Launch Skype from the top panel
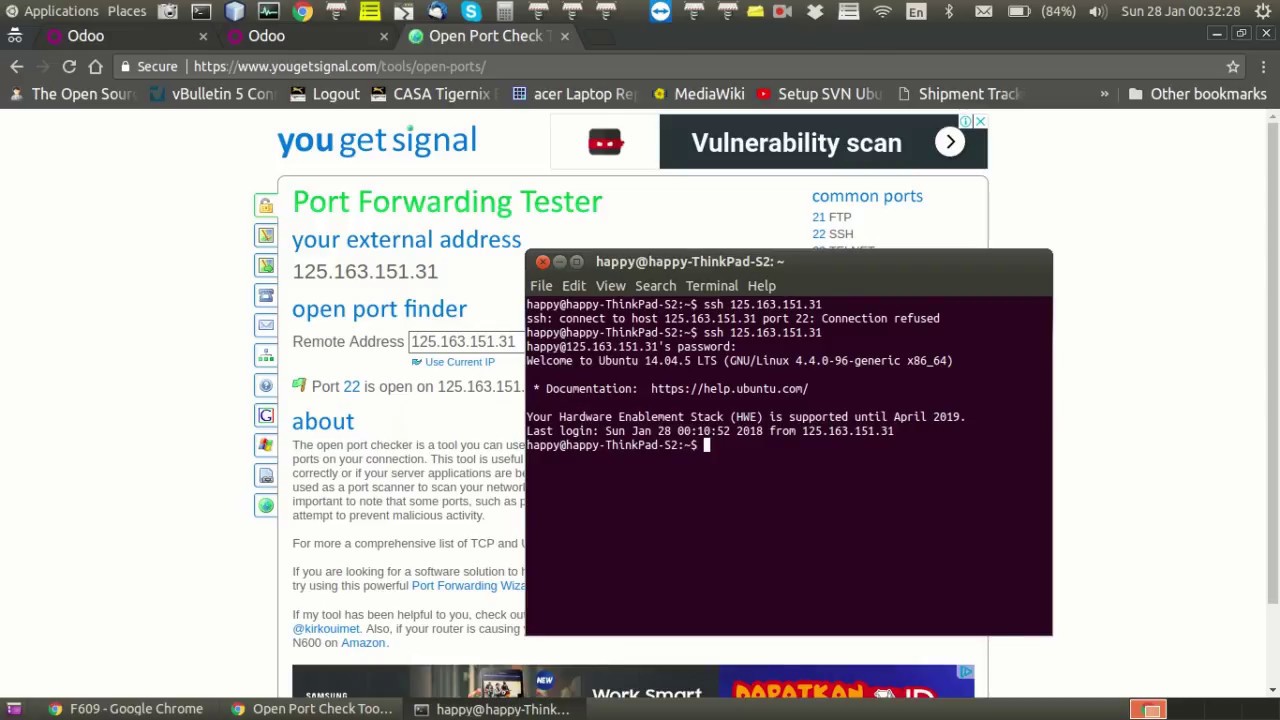This screenshot has width=1280, height=720. point(471,11)
